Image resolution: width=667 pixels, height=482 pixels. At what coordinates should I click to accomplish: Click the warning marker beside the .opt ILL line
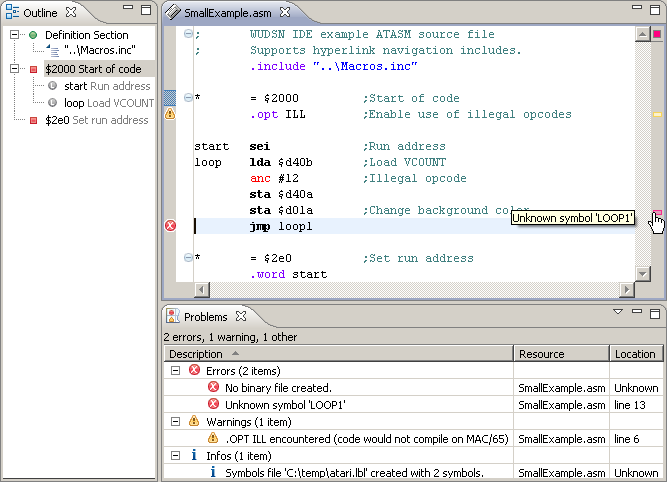tap(170, 115)
